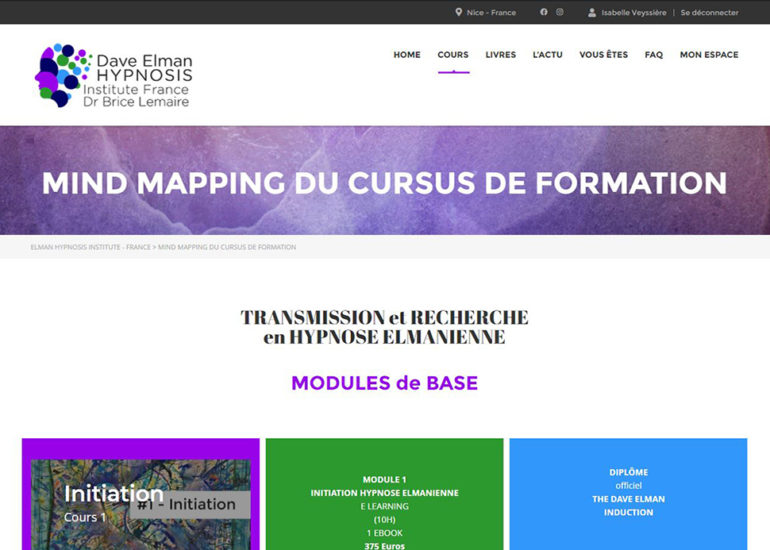Go to the HOME menu item
Viewport: 770px width, 550px height.
407,55
